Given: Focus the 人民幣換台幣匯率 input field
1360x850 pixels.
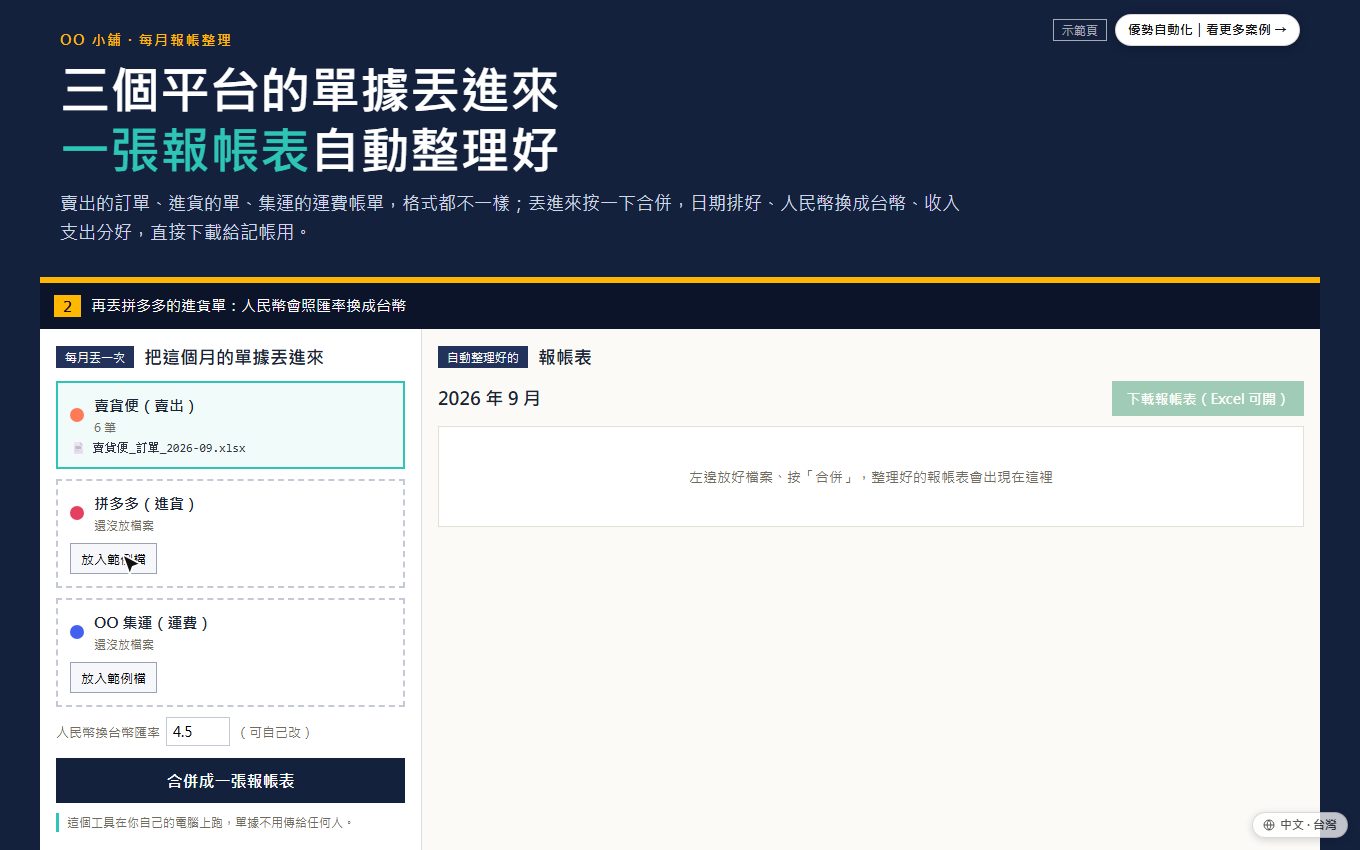Looking at the screenshot, I should point(198,732).
